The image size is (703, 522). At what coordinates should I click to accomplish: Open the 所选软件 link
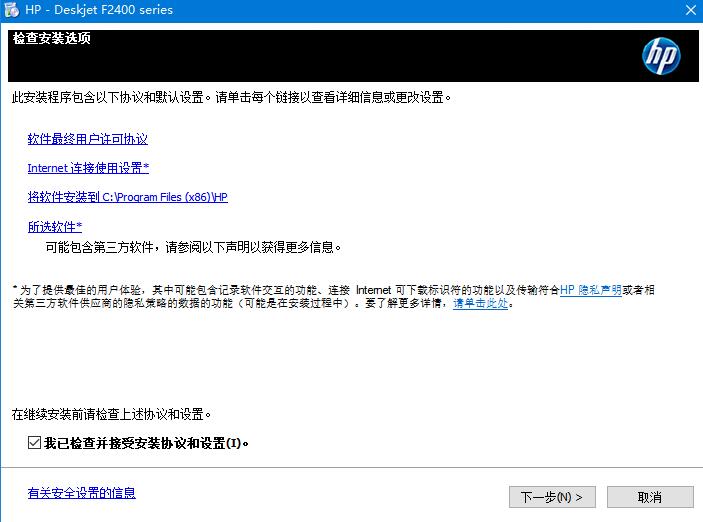[x=55, y=227]
